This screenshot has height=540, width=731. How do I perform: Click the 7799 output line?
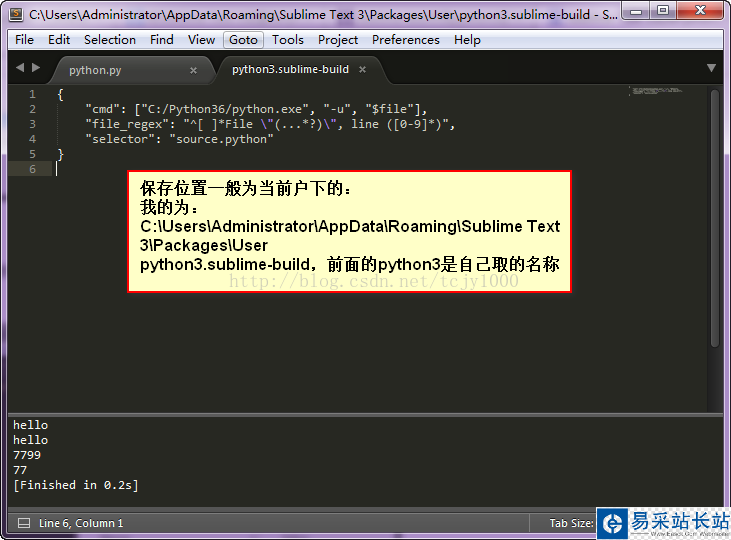pyautogui.click(x=27, y=455)
